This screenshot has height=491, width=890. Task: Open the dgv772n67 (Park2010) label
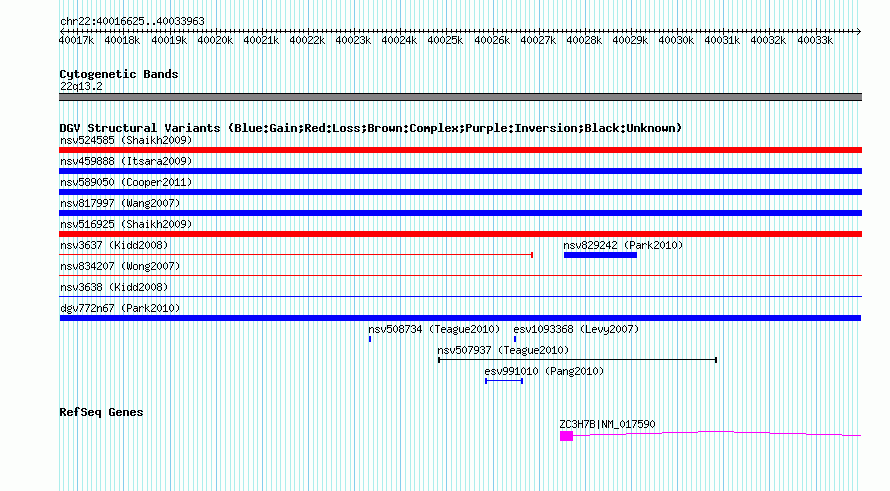(x=120, y=308)
